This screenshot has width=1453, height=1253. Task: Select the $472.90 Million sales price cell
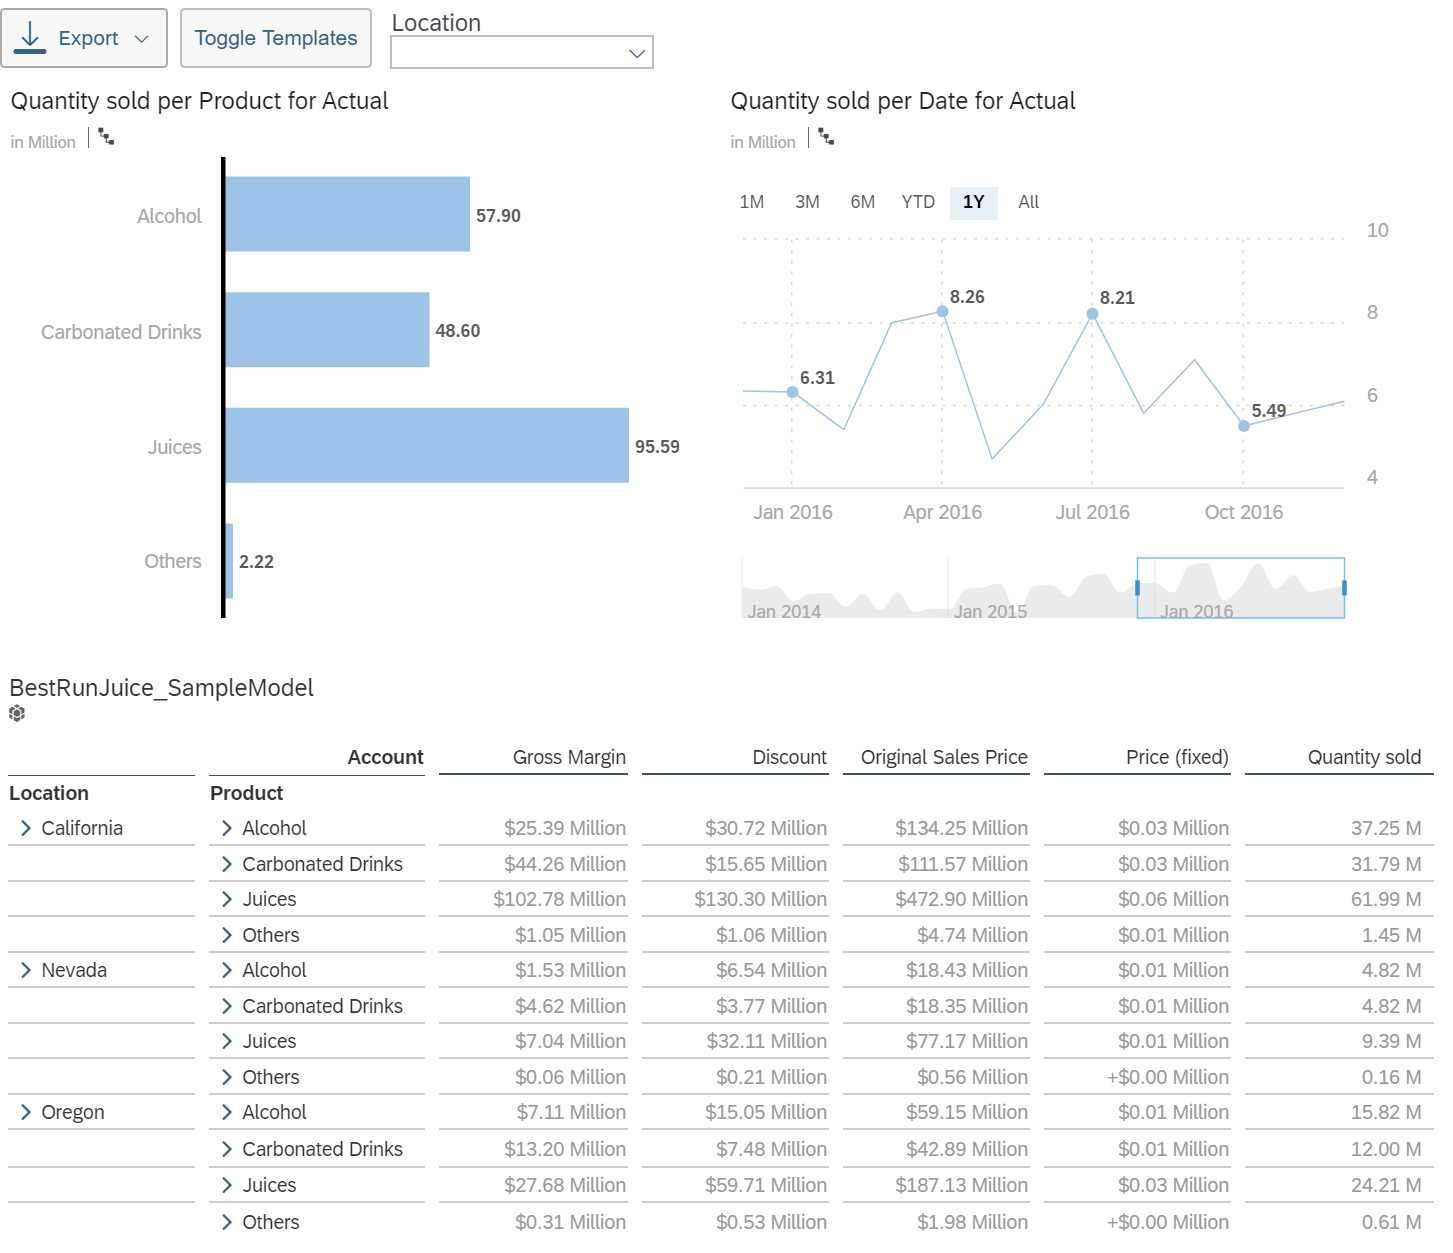click(961, 899)
